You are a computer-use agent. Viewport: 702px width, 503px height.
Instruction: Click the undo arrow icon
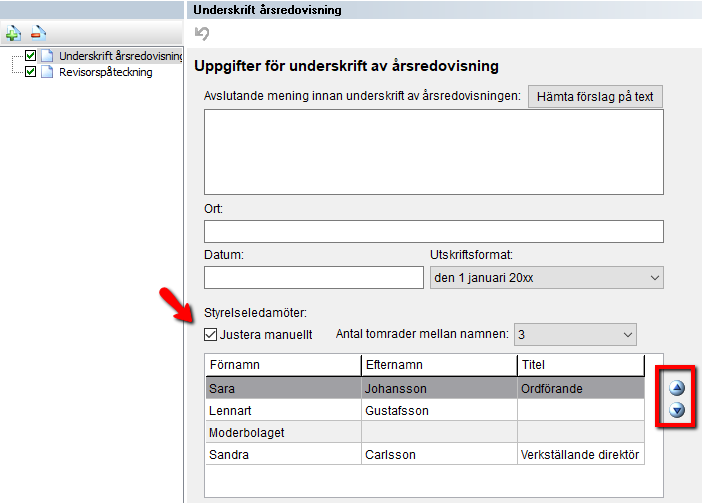[x=203, y=34]
